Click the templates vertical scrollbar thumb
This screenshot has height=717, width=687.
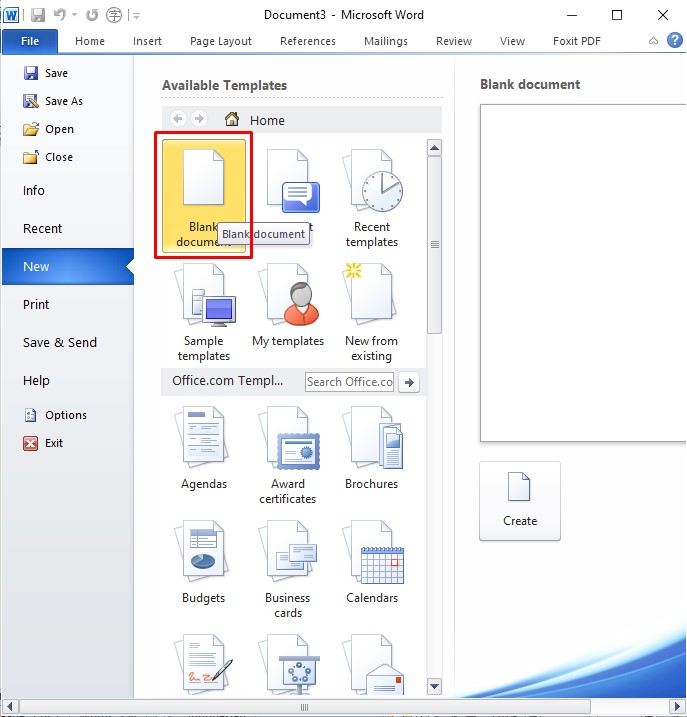[435, 245]
